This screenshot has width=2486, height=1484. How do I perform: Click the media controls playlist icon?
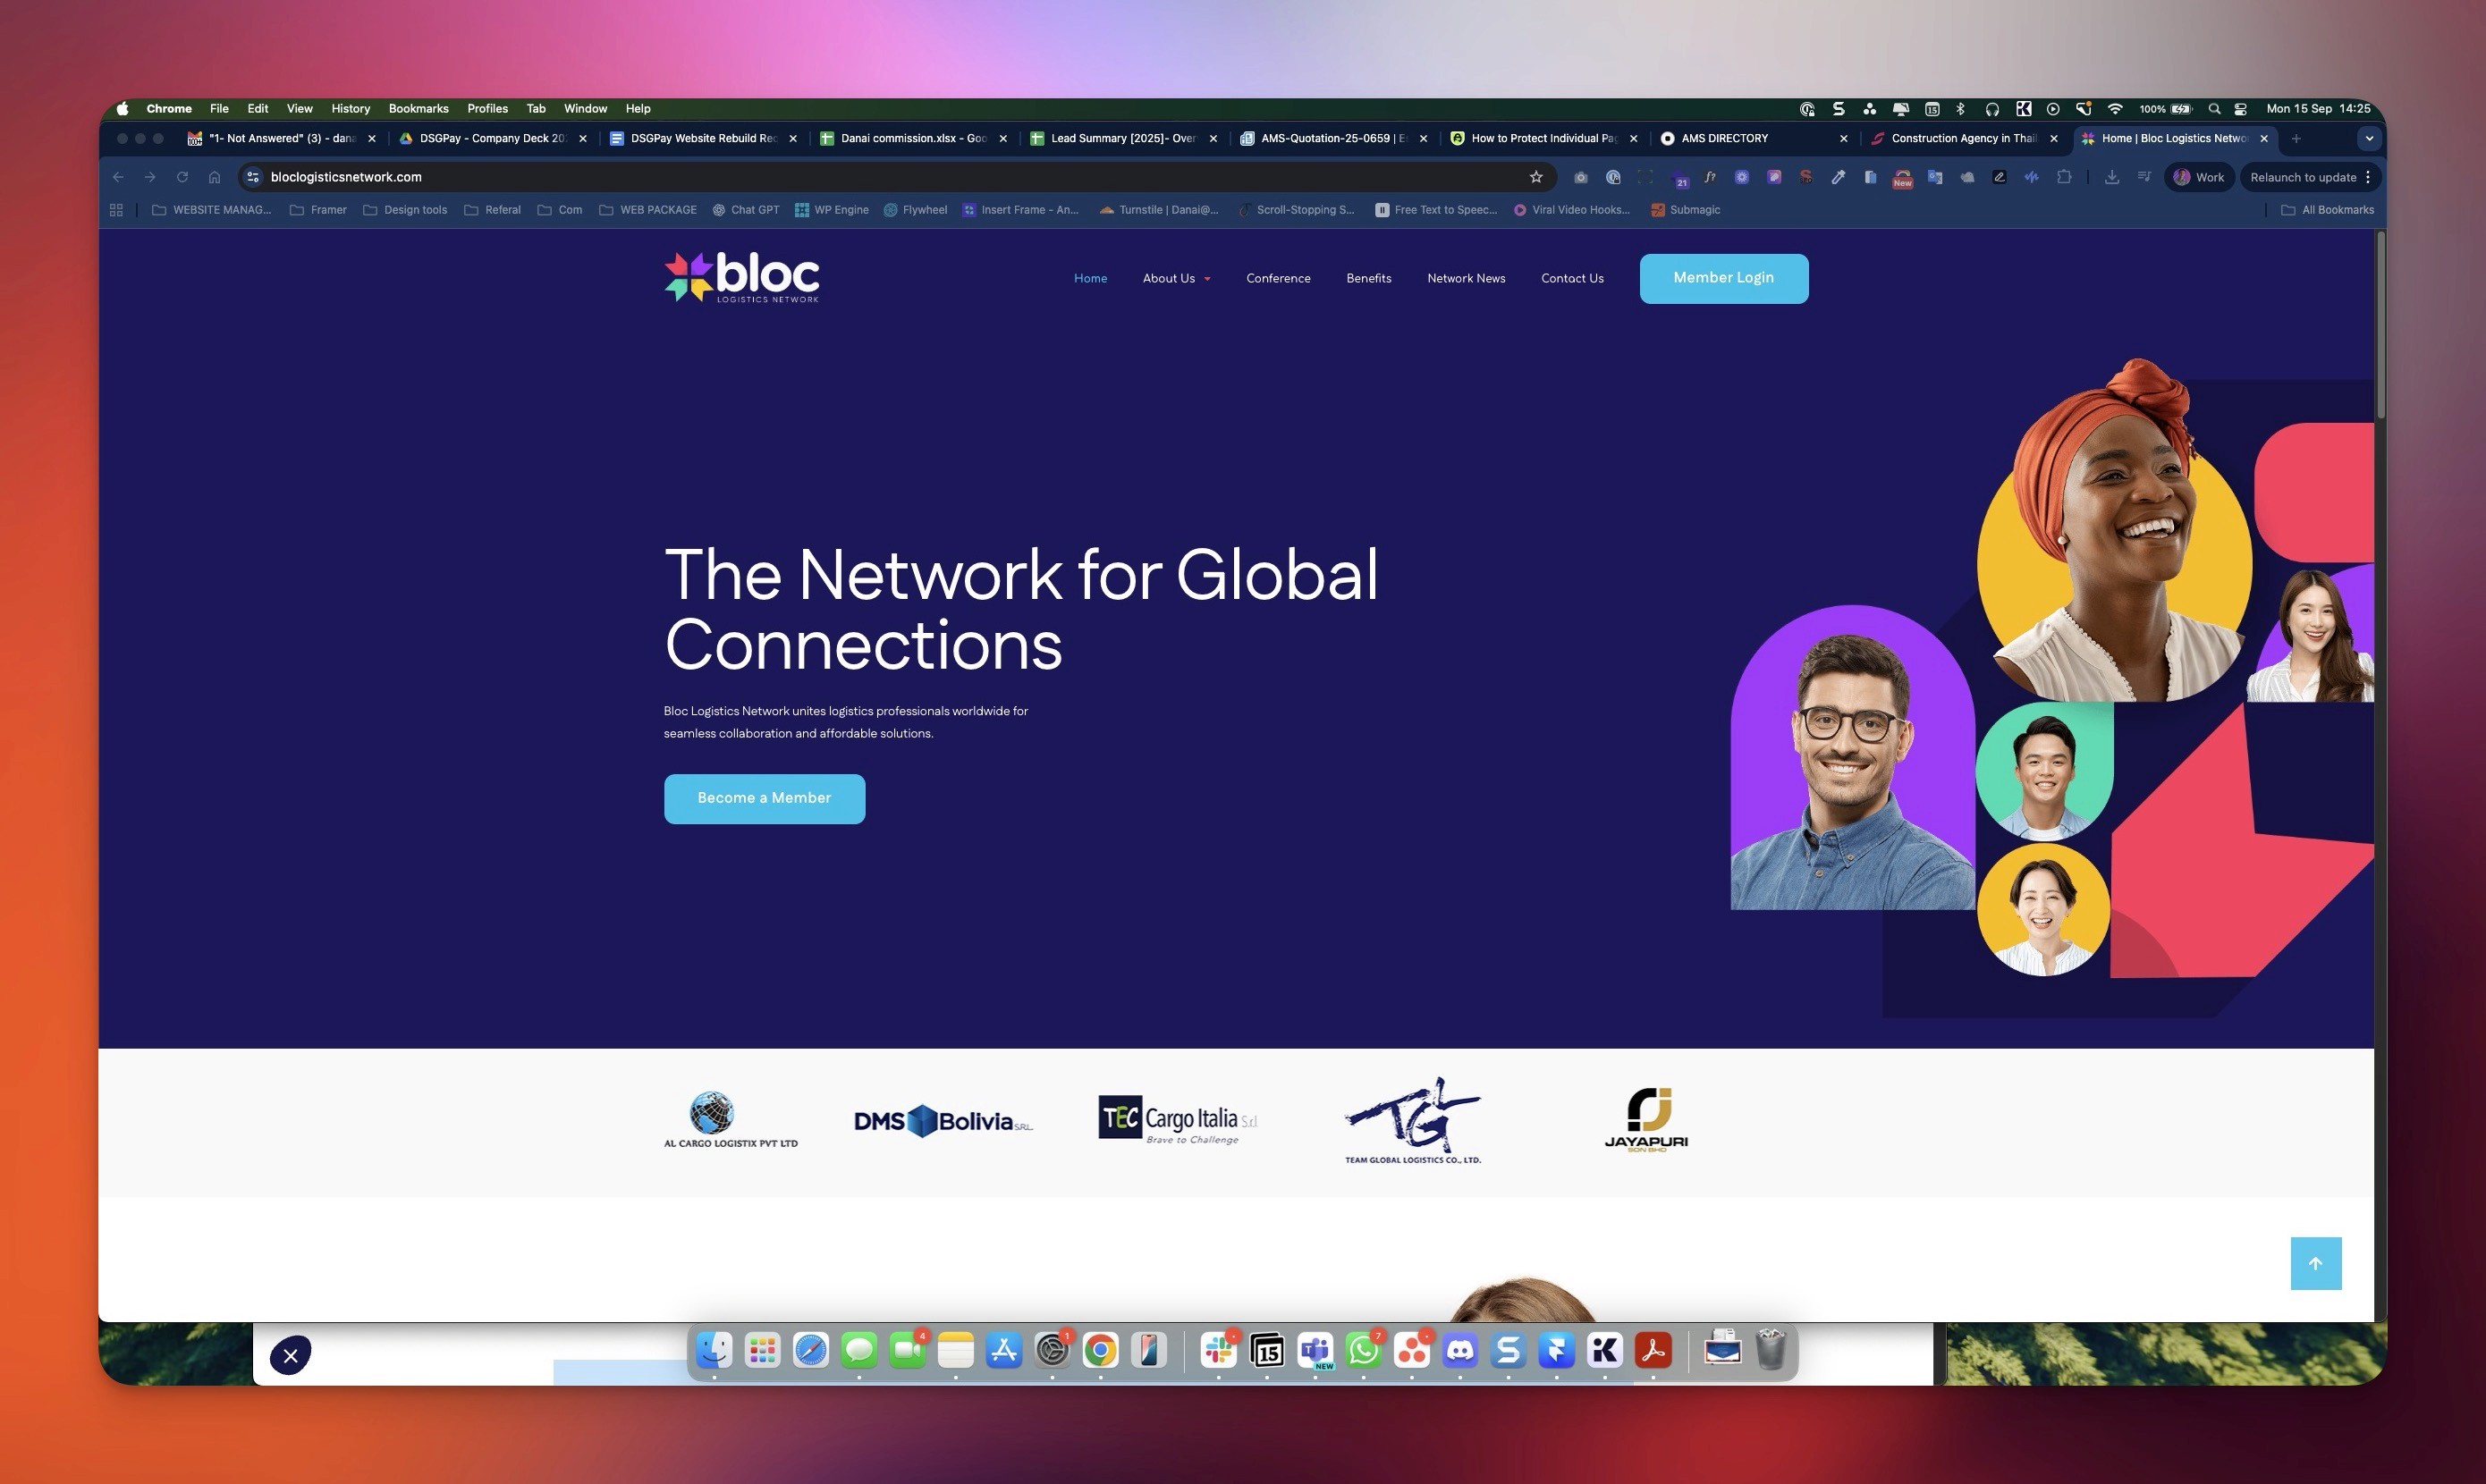[x=2144, y=177]
